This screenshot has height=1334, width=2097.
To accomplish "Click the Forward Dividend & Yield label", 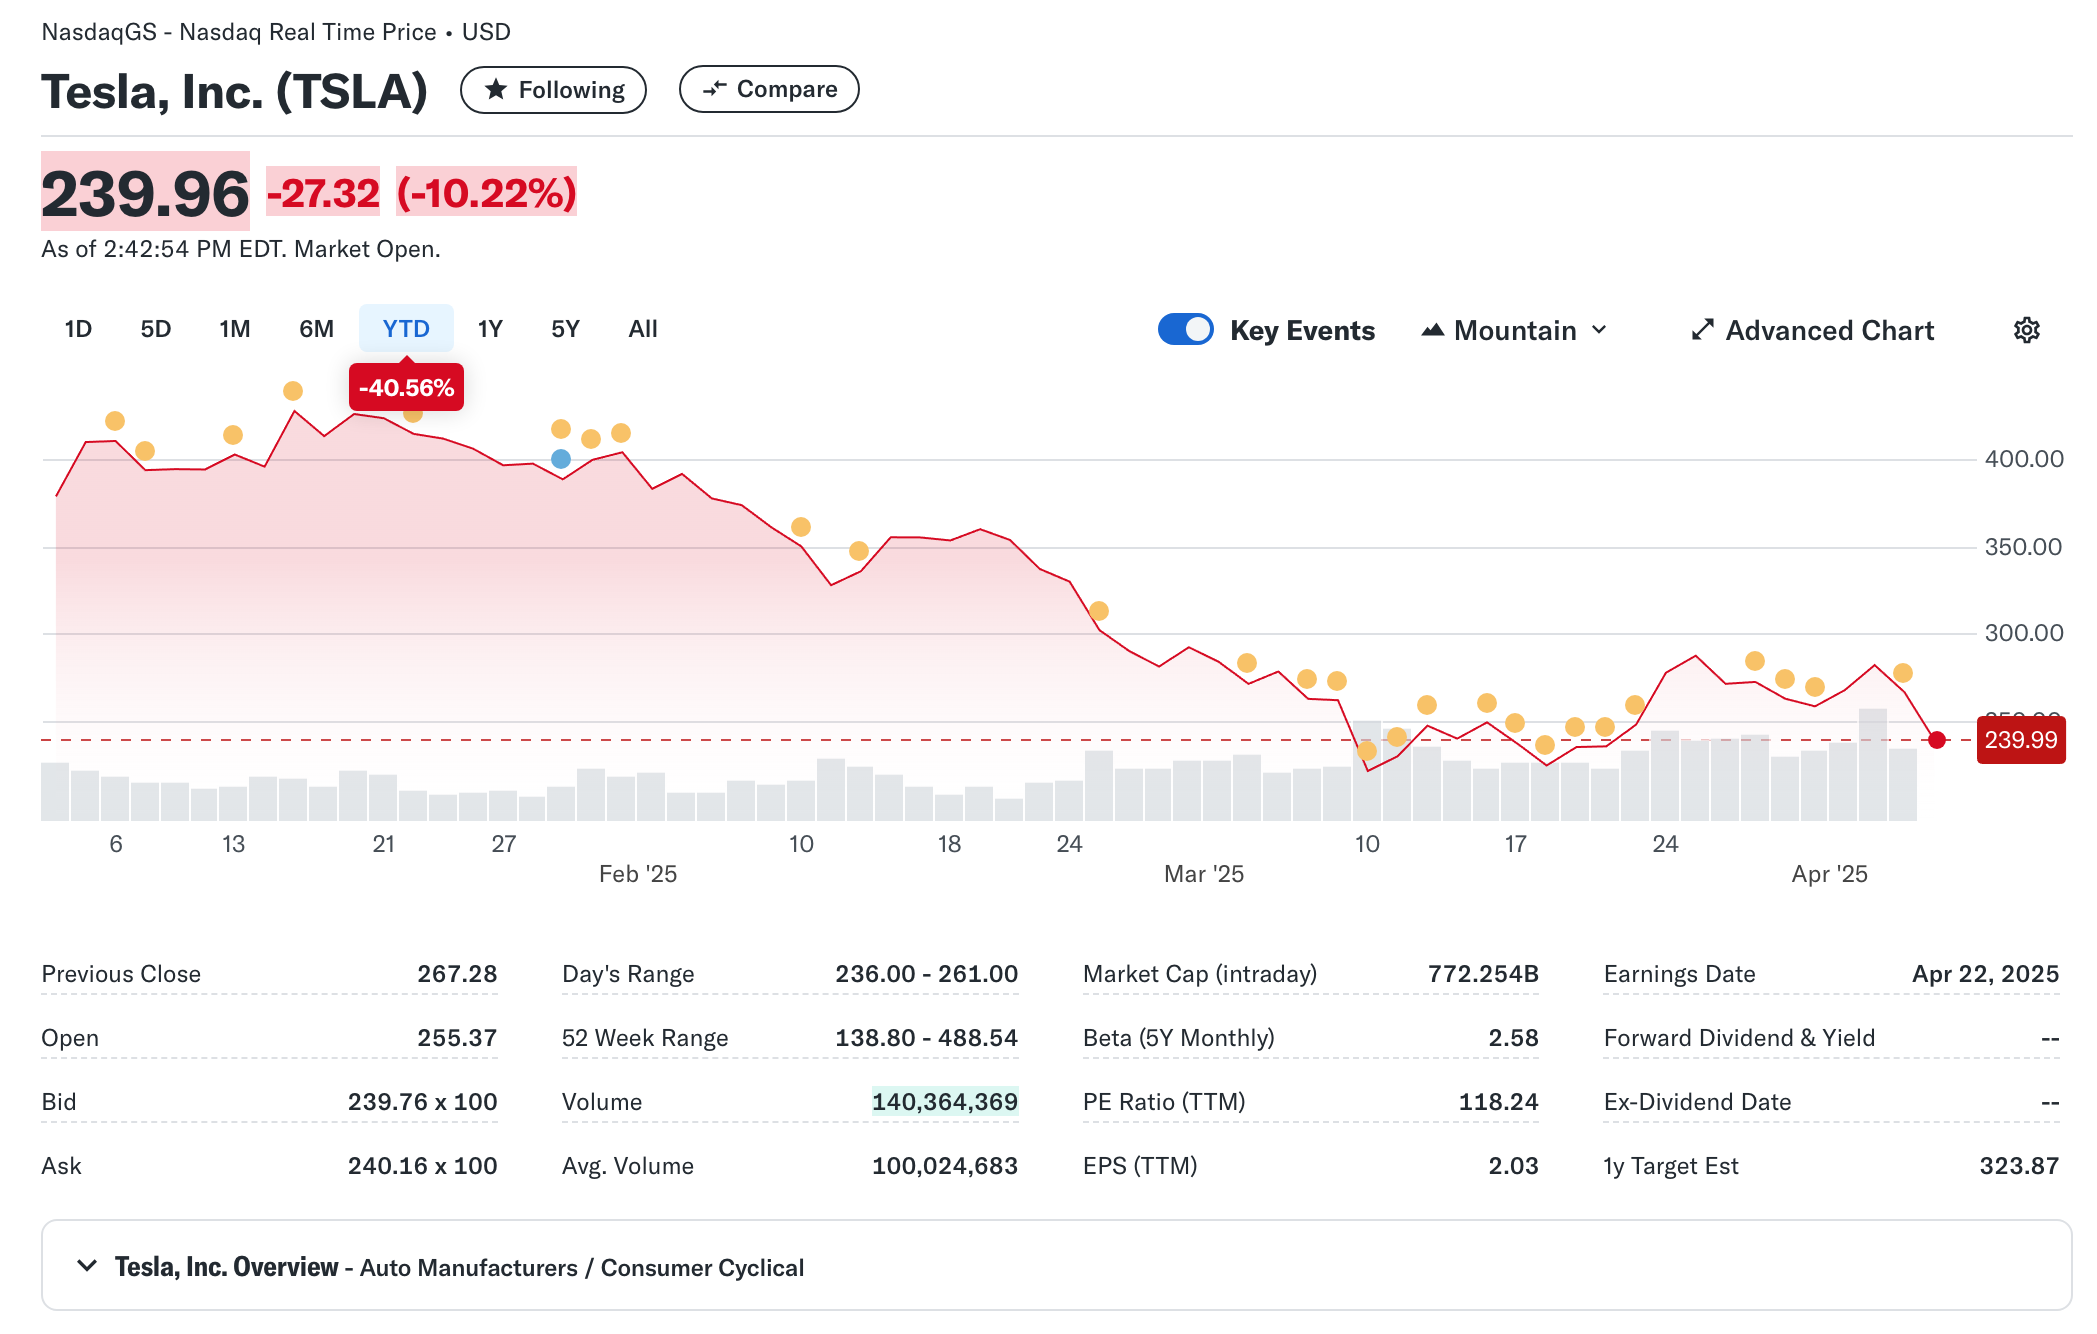I will click(1740, 1038).
